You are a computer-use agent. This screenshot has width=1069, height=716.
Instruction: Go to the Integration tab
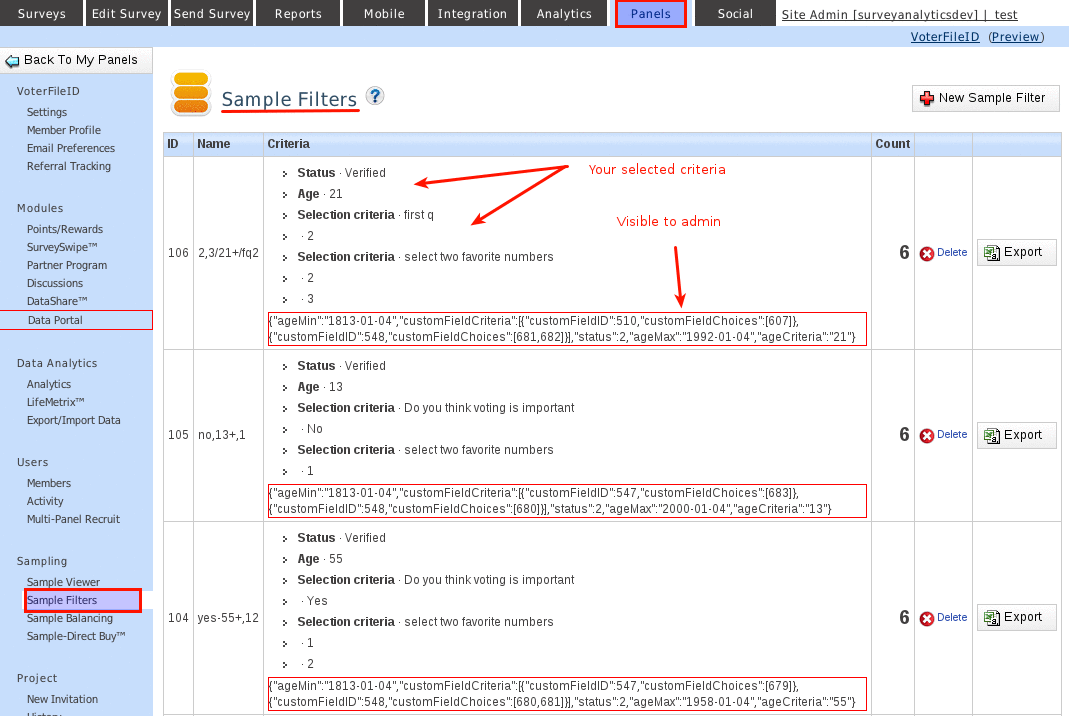pos(472,14)
